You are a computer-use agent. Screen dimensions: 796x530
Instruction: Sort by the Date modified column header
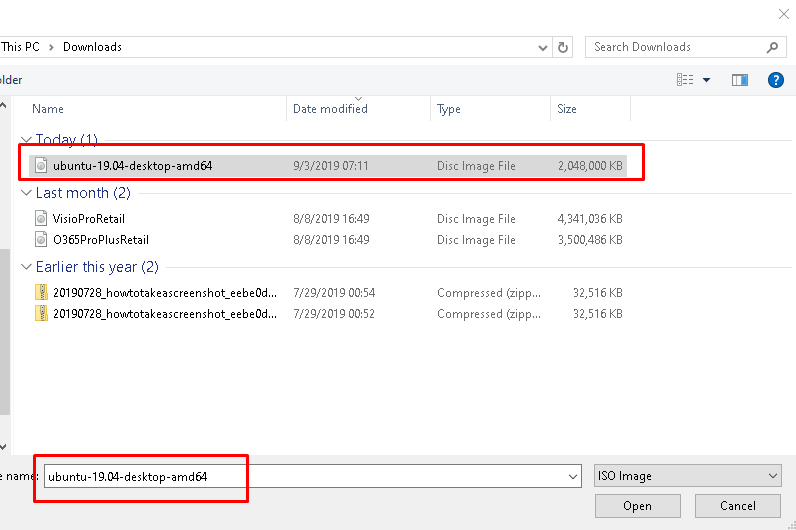330,109
